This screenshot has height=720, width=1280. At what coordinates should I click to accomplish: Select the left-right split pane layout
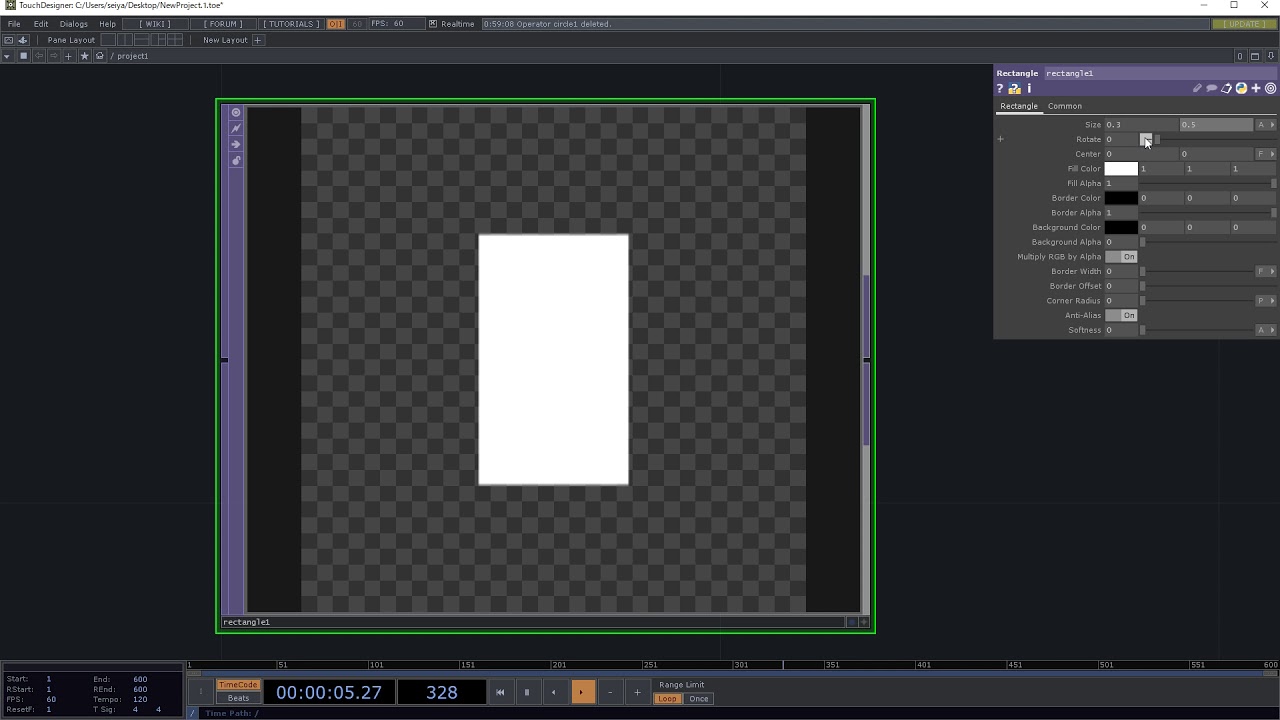[124, 40]
